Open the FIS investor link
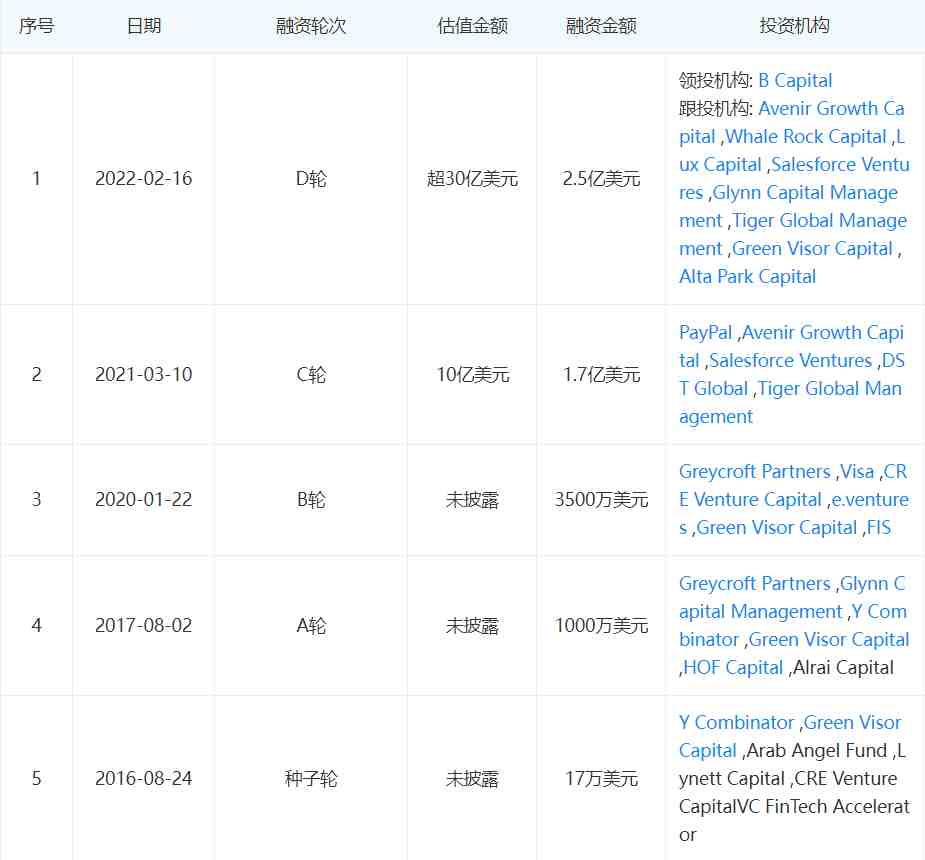The width and height of the screenshot is (925, 860). 878,527
